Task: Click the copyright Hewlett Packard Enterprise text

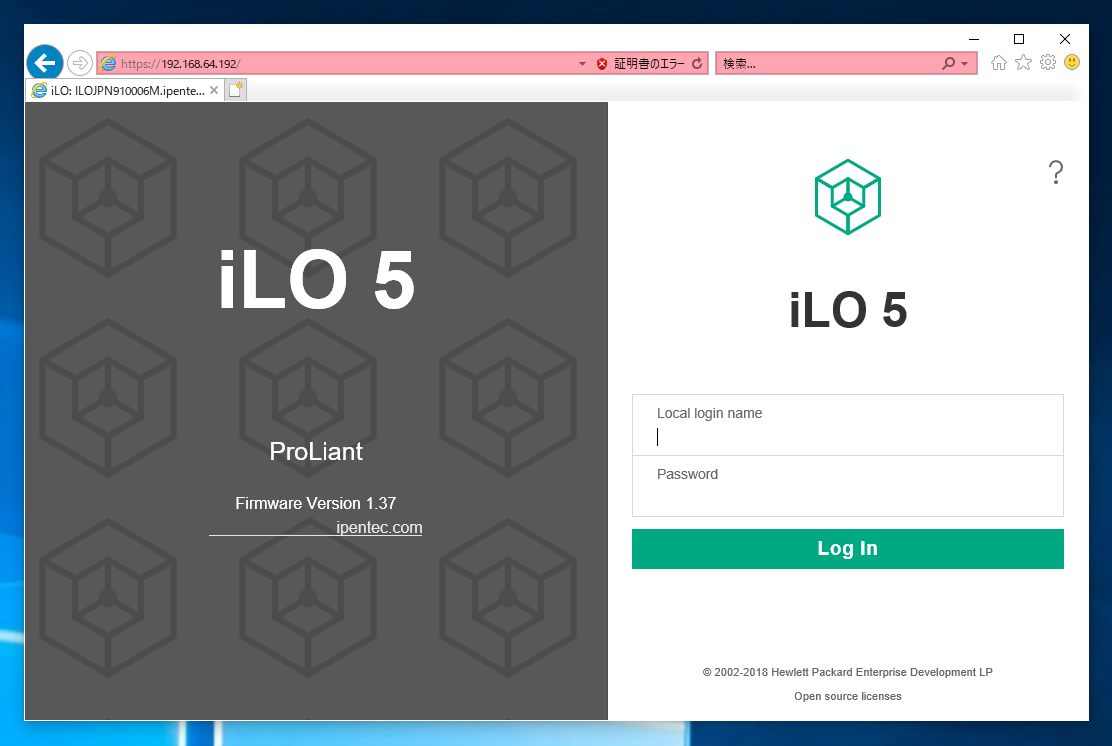Action: coord(847,672)
